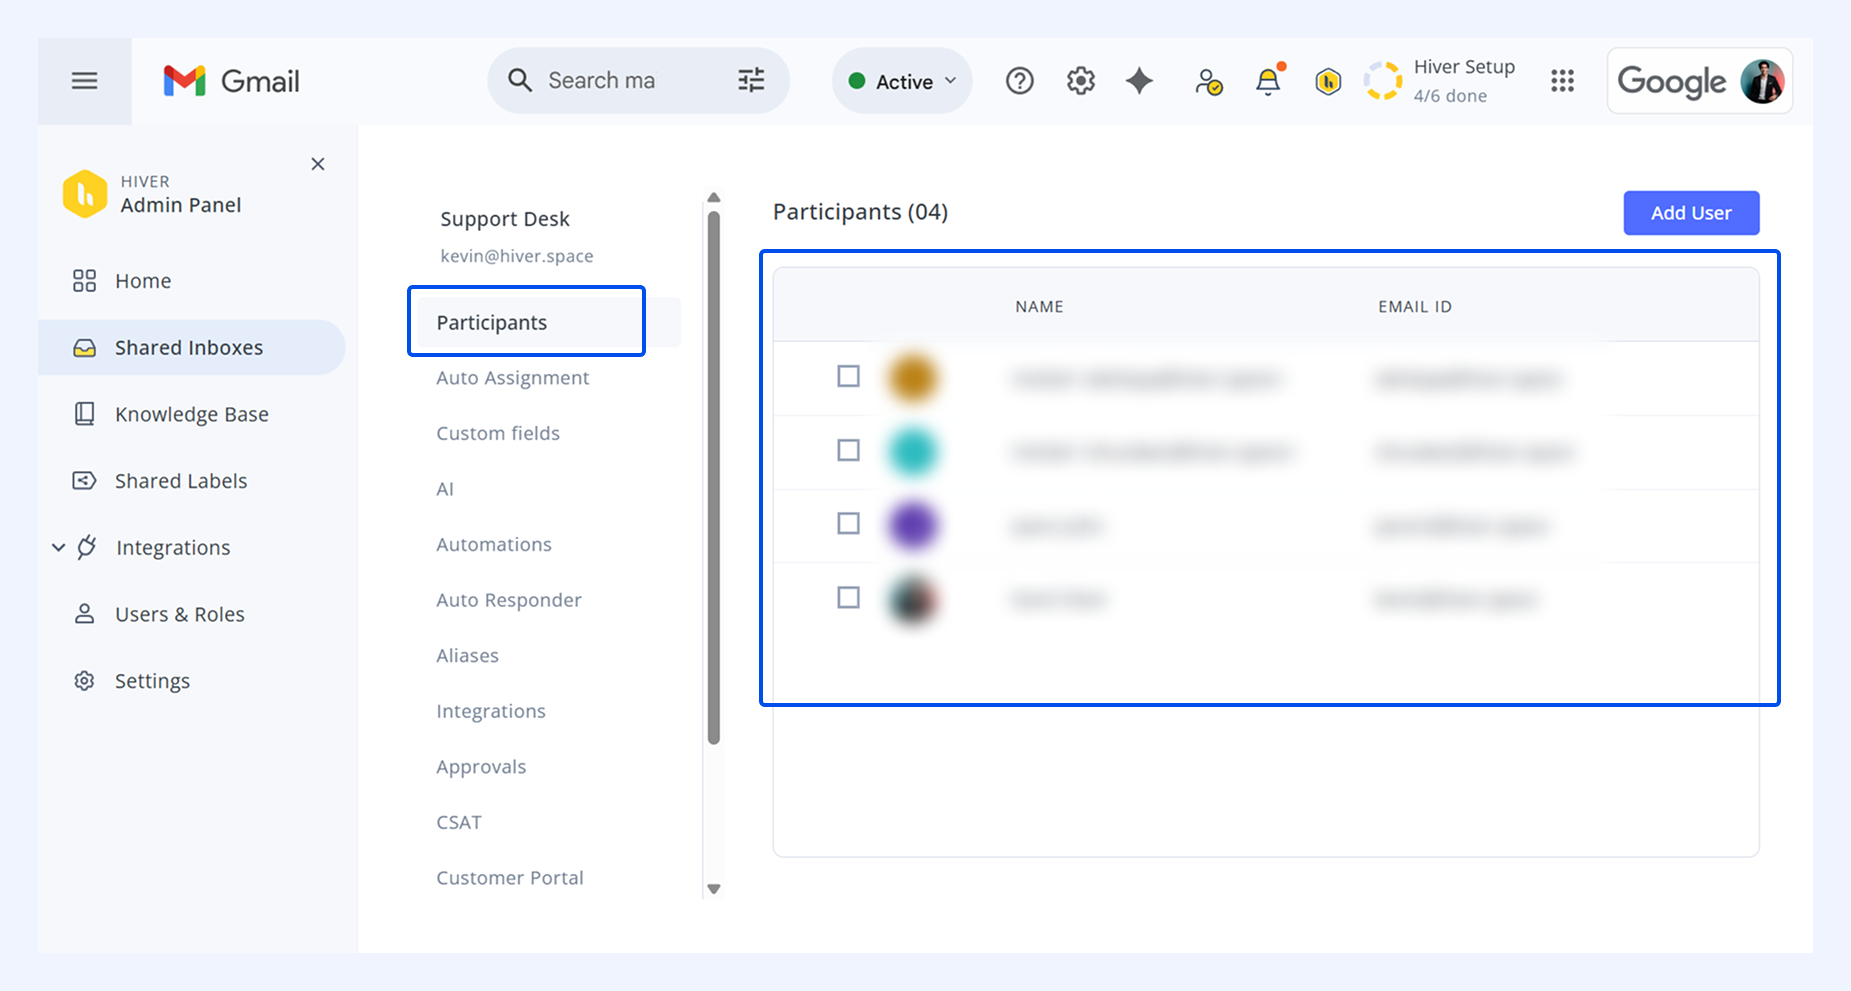
Task: Click the settings list scrollbar thumb
Action: coord(714,477)
